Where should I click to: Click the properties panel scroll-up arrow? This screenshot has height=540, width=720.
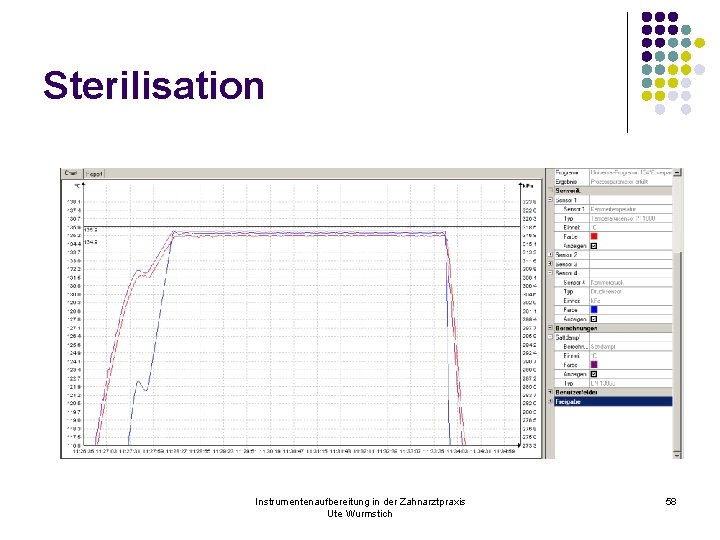(677, 173)
